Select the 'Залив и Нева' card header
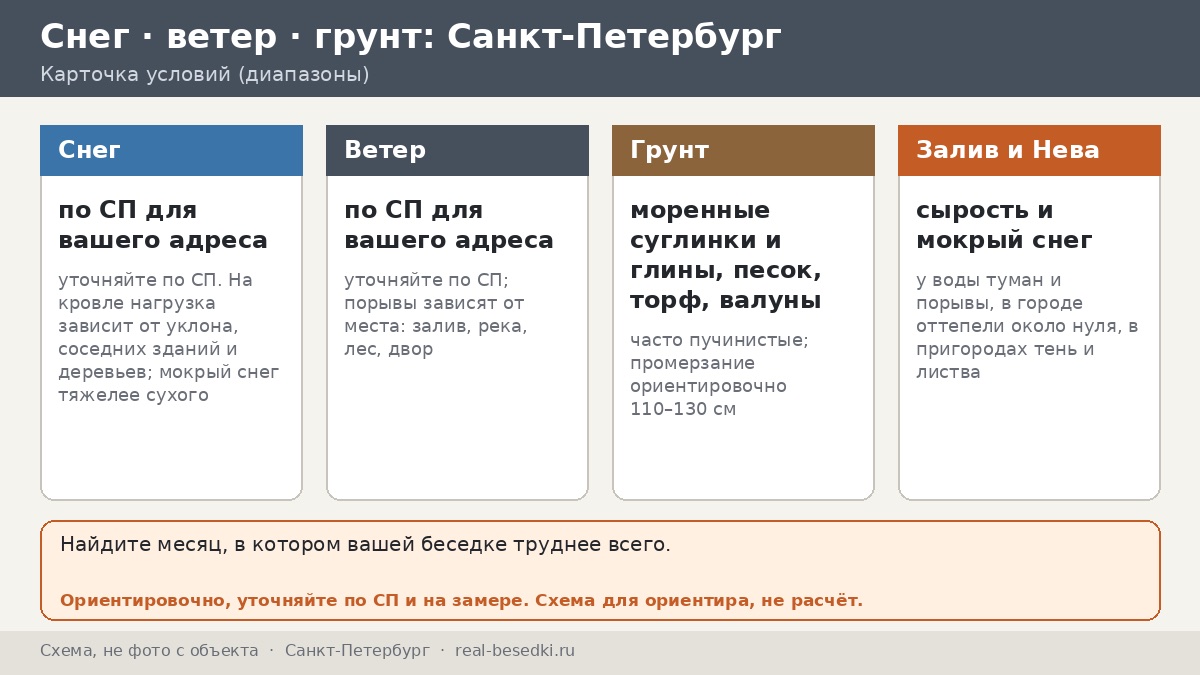This screenshot has width=1200, height=675. coord(1029,150)
